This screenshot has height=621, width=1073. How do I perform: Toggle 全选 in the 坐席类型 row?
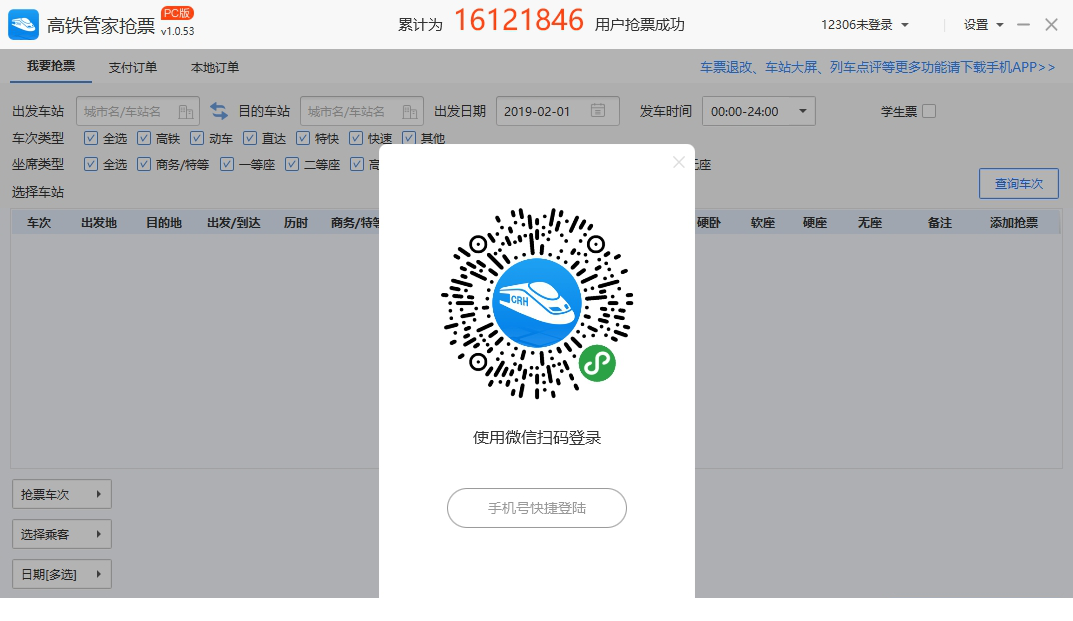click(x=90, y=164)
